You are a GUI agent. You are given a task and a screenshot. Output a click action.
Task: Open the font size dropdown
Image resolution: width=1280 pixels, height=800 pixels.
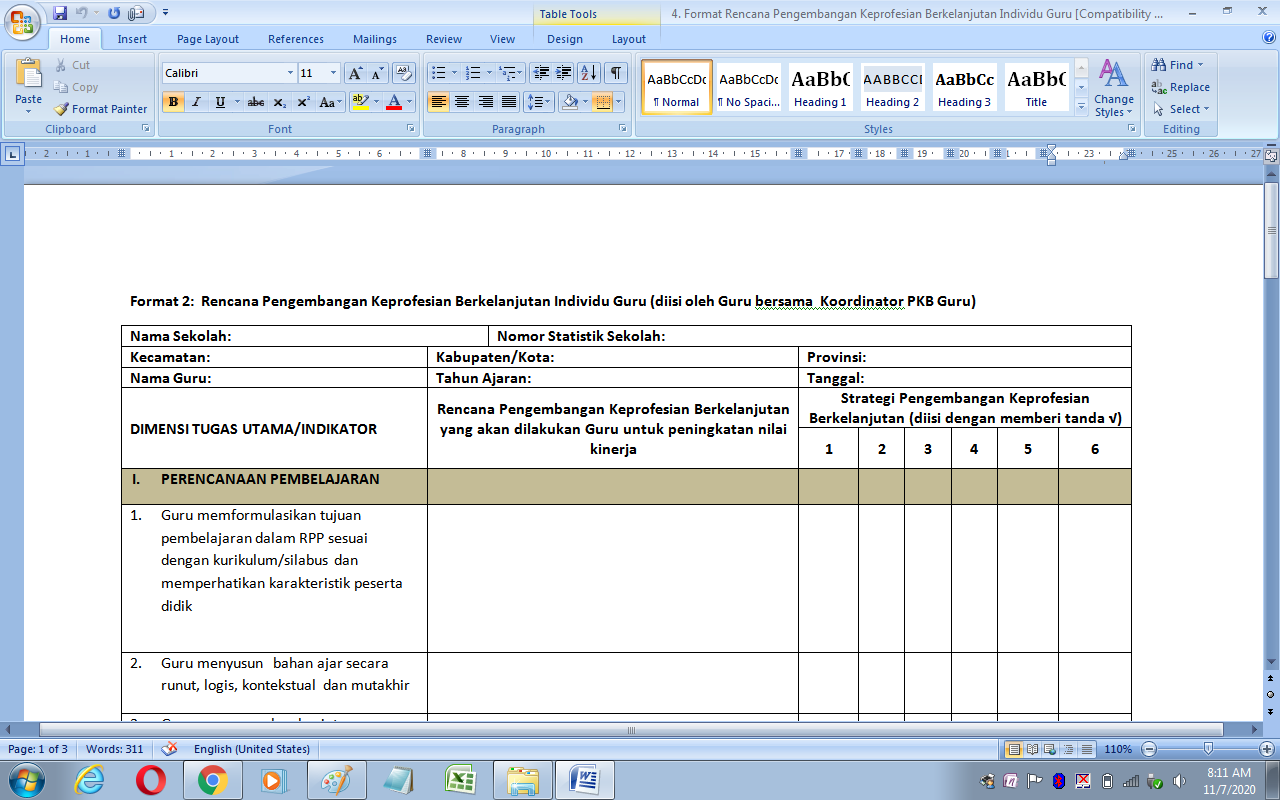333,73
